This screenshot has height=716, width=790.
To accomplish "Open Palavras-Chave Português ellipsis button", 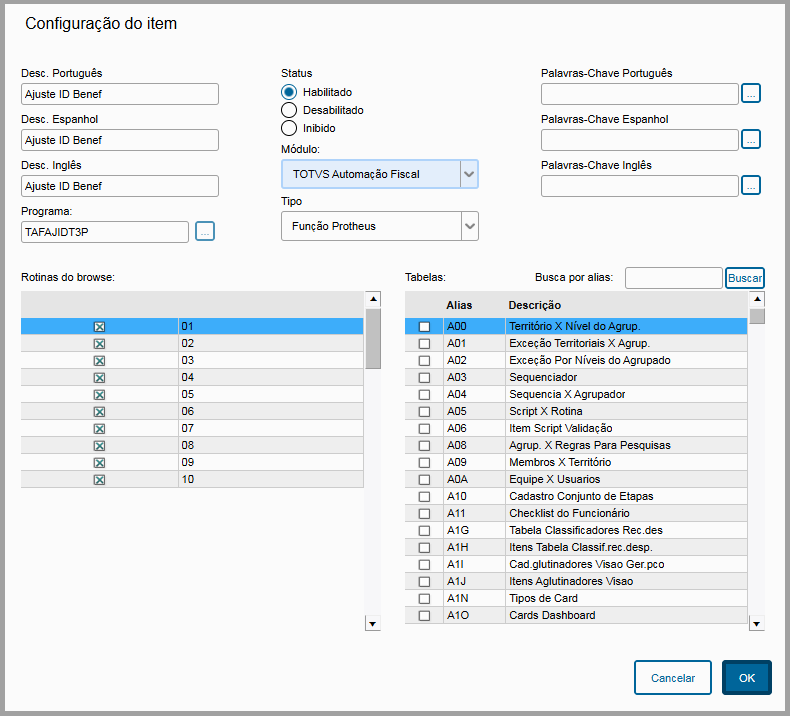I will pos(751,94).
